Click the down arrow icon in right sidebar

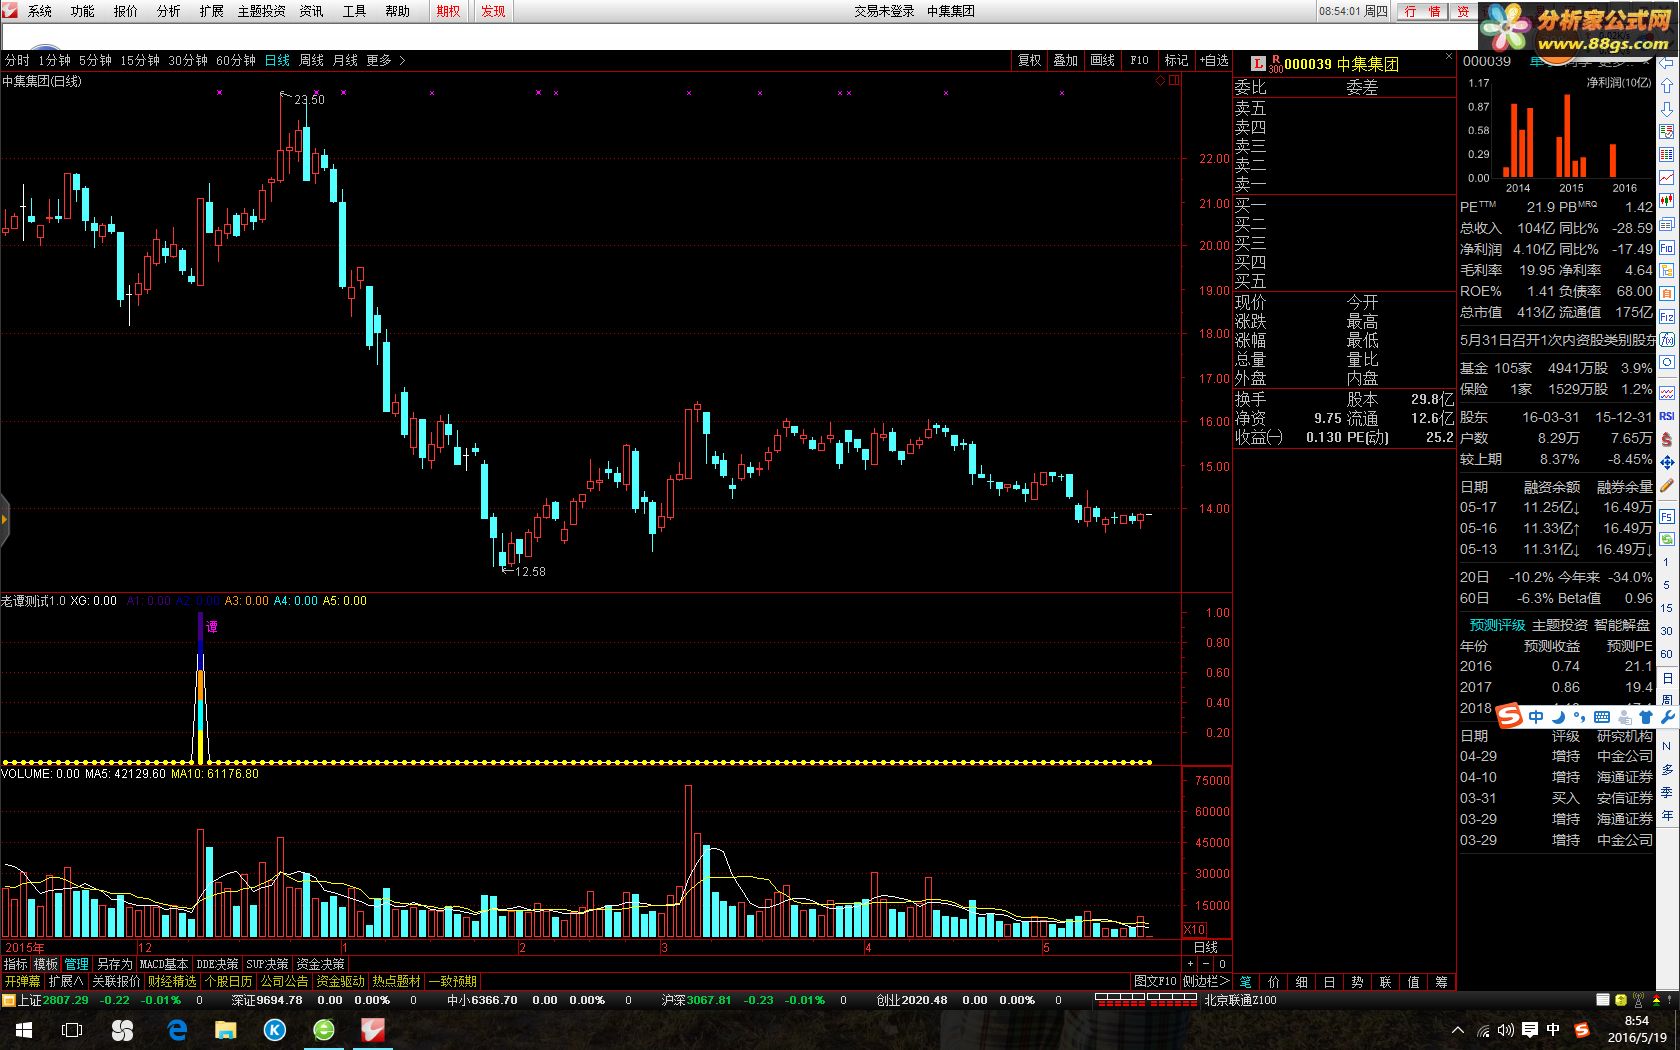(x=1667, y=108)
